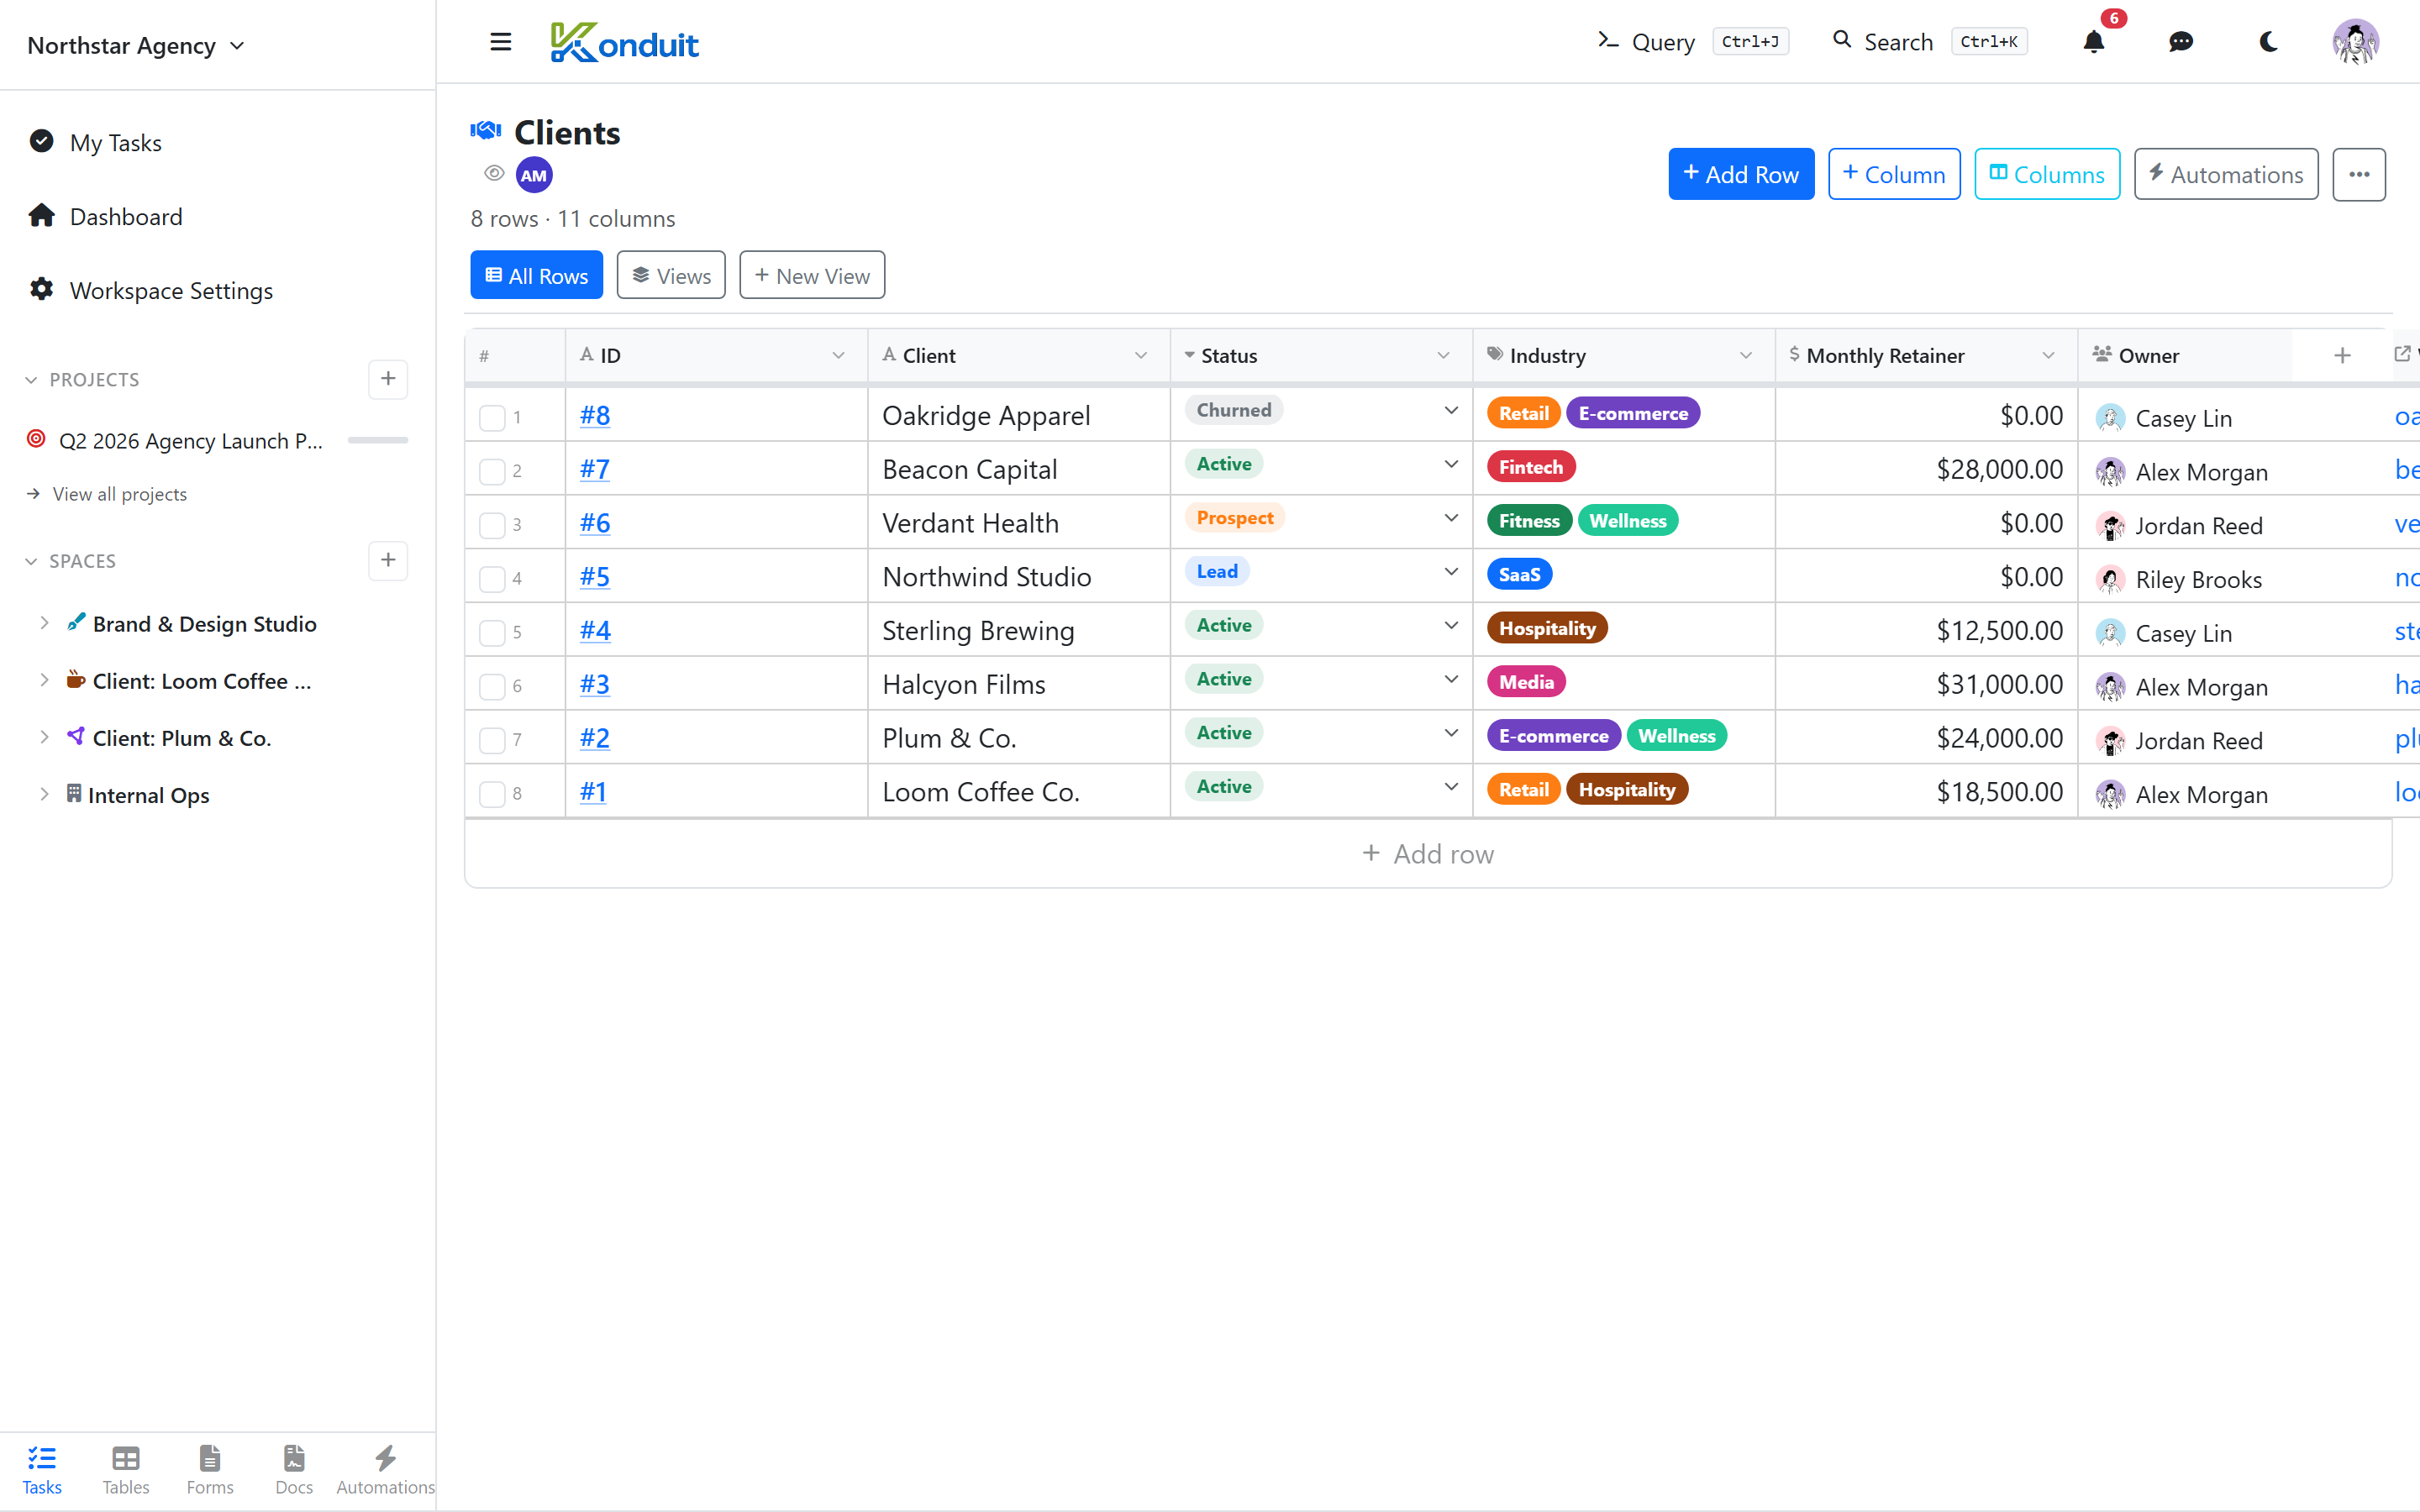Check the Plum & Co. row checkbox
This screenshot has width=2420, height=1512.
[492, 740]
